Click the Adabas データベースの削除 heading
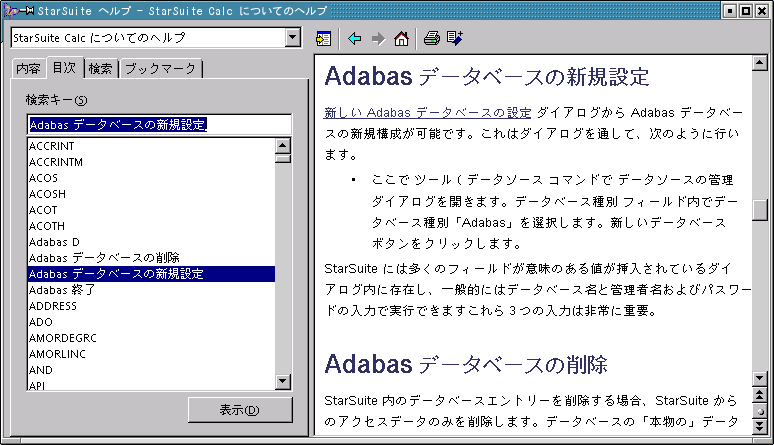774x445 pixels. (x=465, y=365)
